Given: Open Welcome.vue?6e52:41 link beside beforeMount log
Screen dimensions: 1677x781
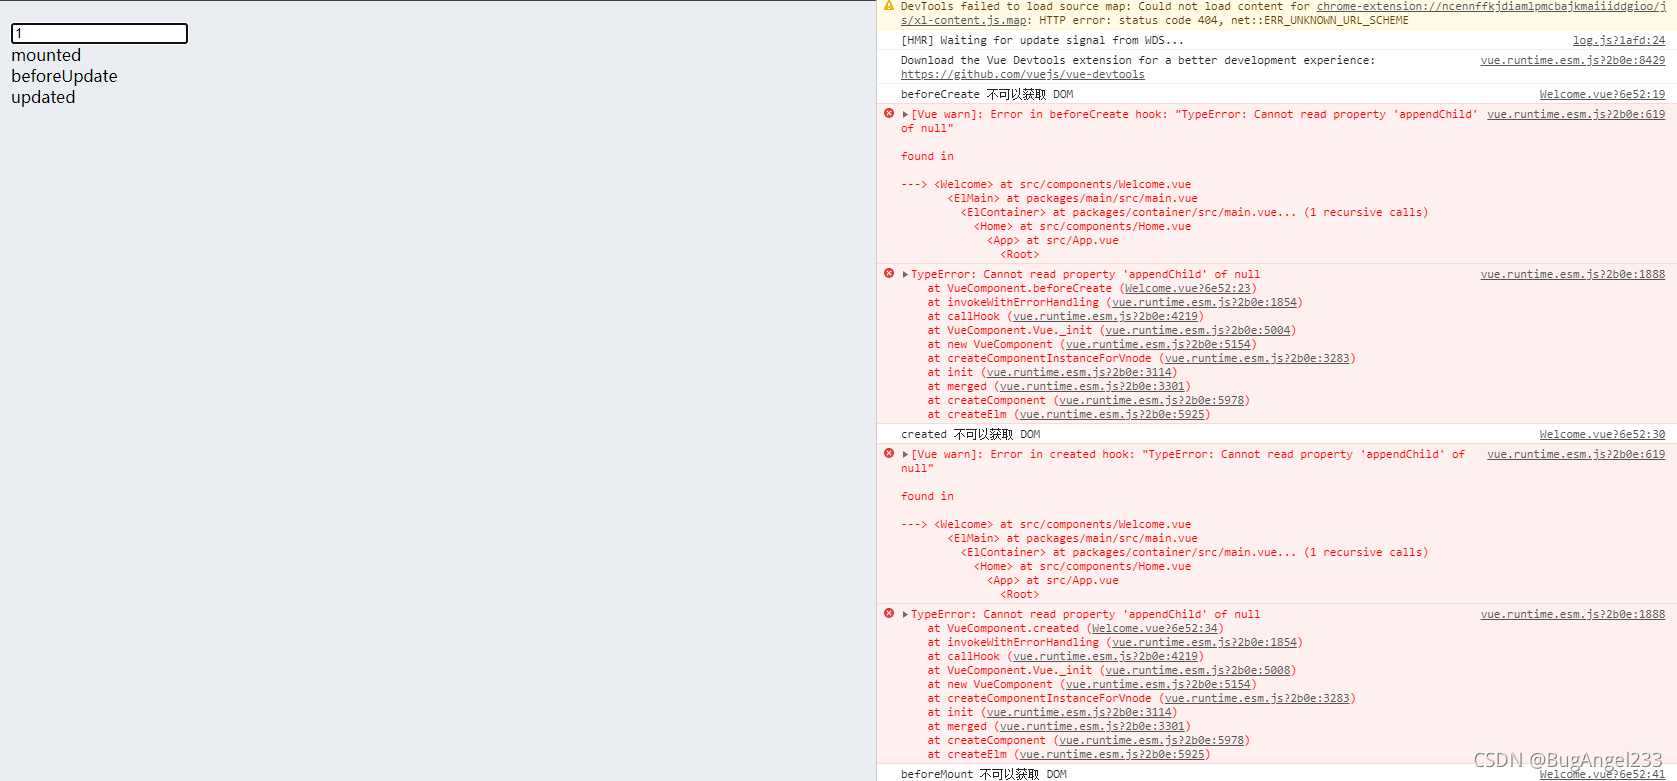Looking at the screenshot, I should click(x=1602, y=775).
